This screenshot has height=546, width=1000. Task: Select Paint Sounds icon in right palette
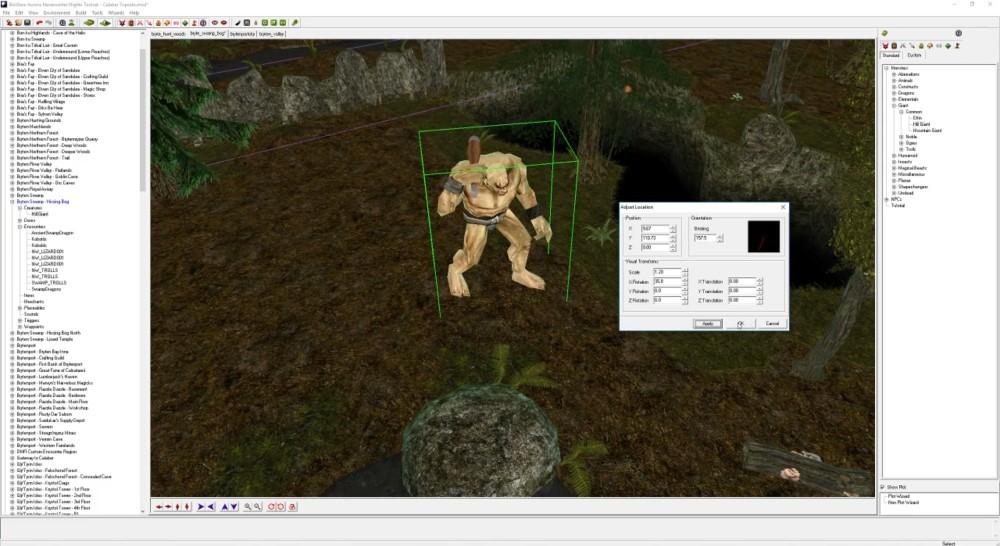pyautogui.click(x=939, y=46)
